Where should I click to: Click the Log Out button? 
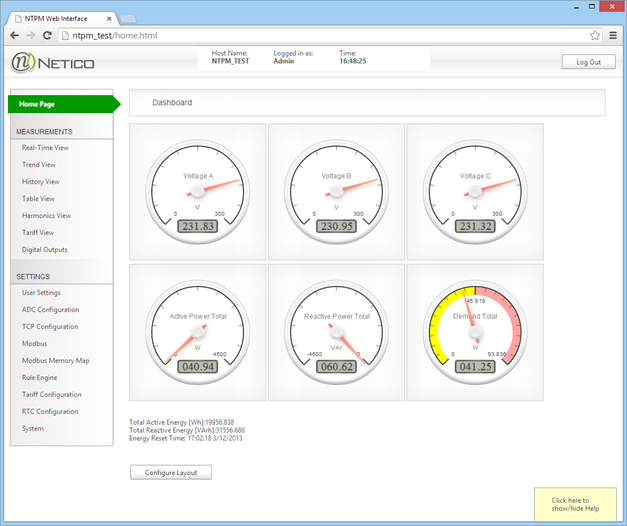[588, 62]
